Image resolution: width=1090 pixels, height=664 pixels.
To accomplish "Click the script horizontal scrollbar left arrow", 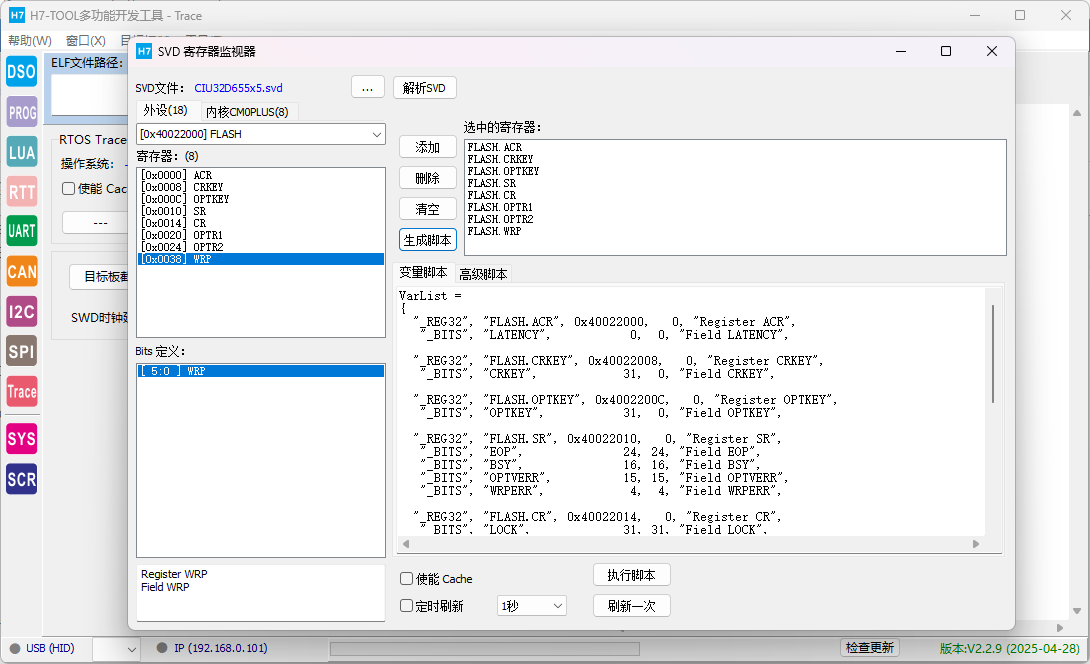I will [x=406, y=544].
